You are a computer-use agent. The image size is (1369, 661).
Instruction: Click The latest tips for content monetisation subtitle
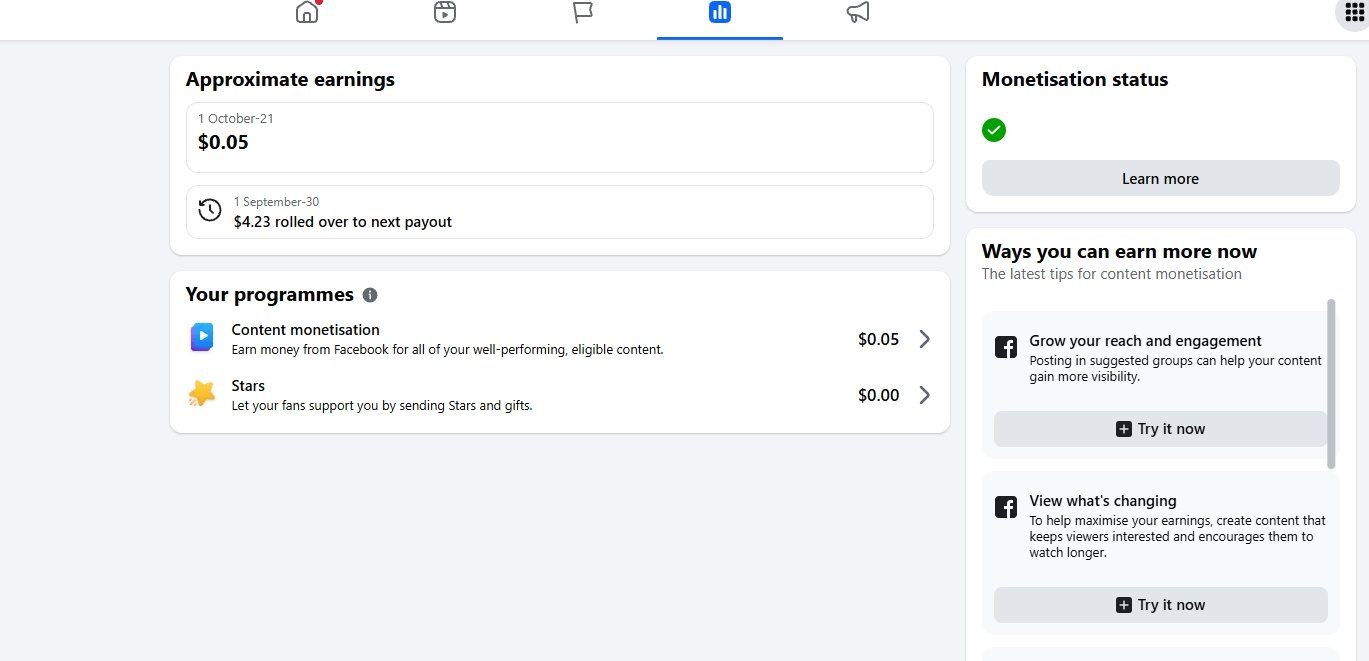click(1112, 274)
